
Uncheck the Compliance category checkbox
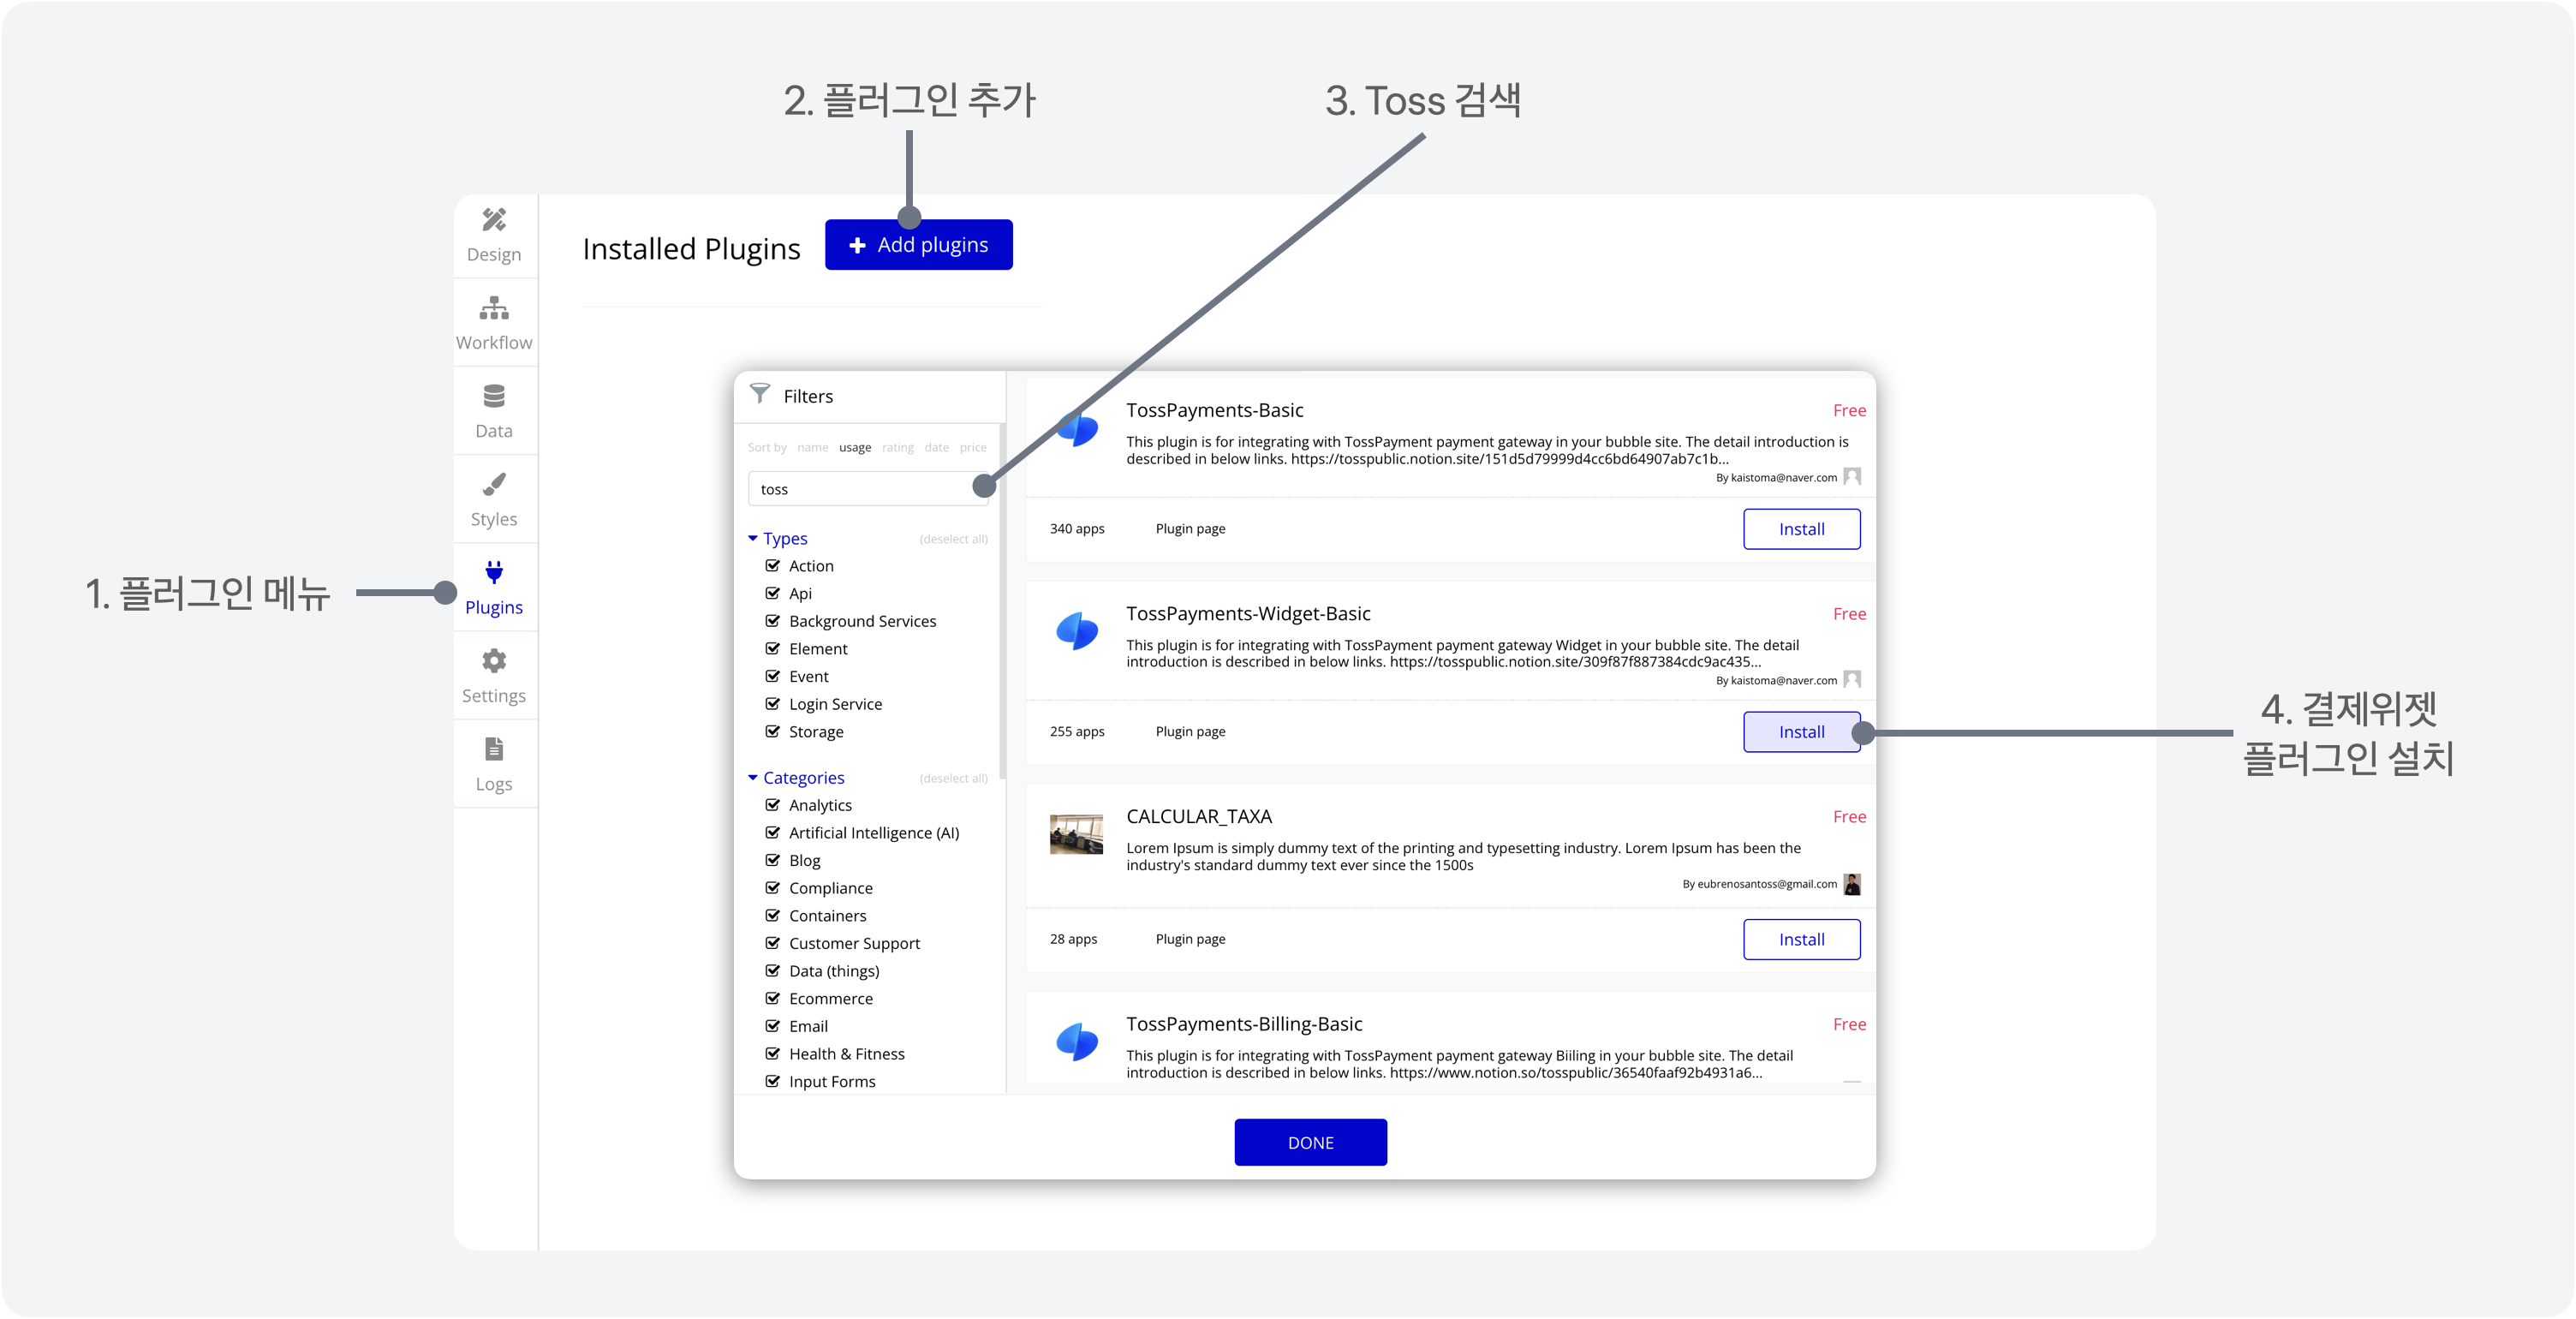pos(773,888)
